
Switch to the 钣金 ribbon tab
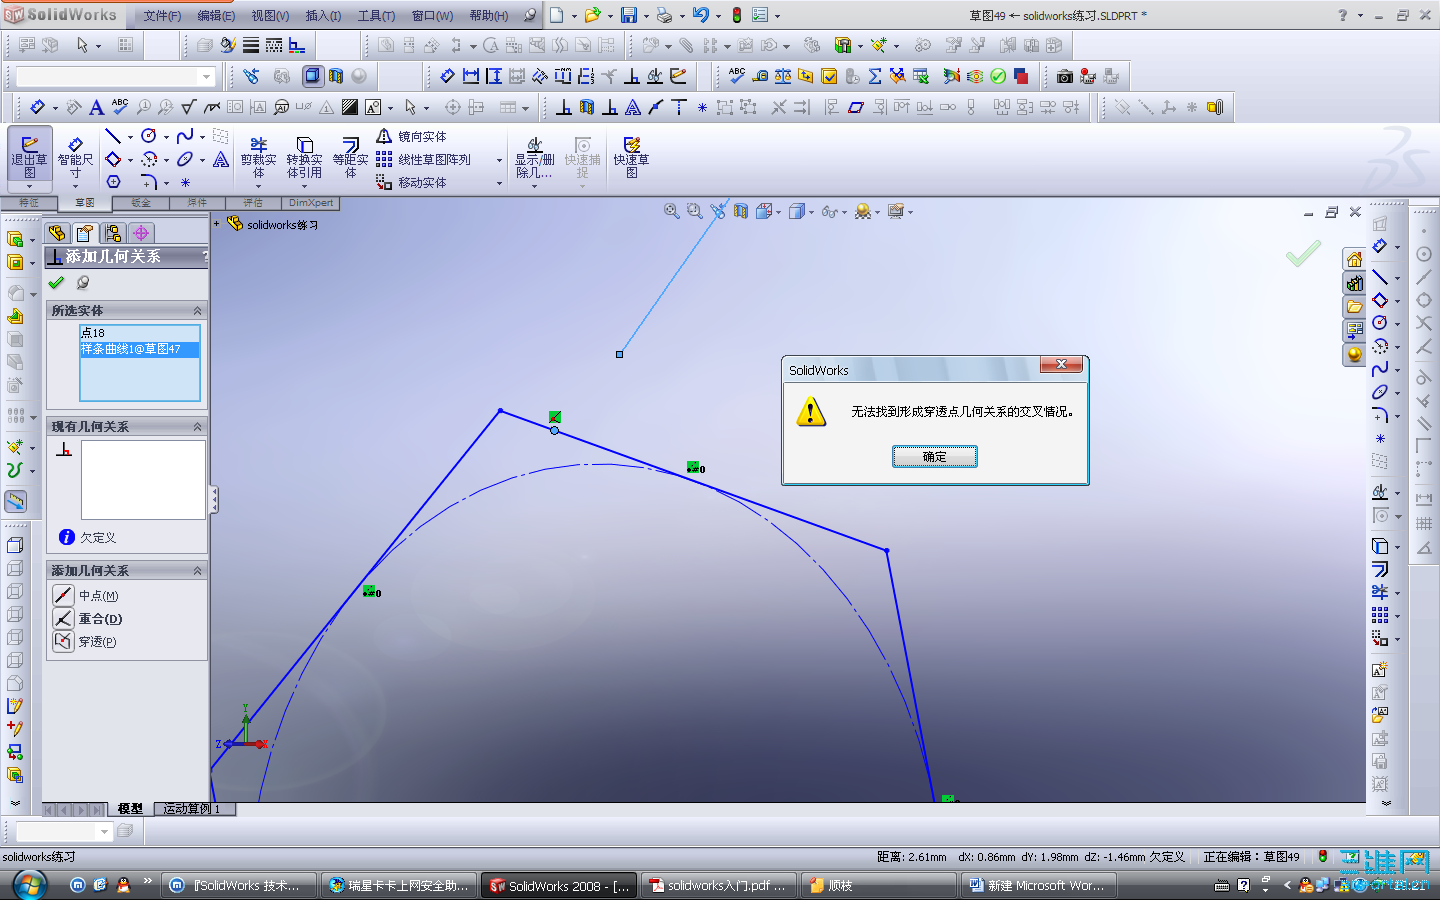coord(141,203)
